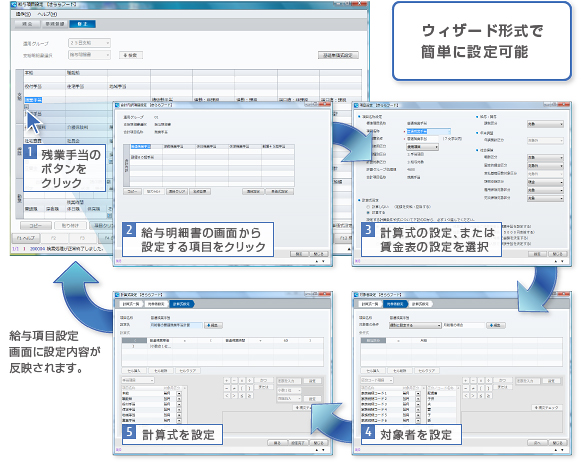Click greater-or-equal operator in 計算式設定 window

[x=250, y=396]
